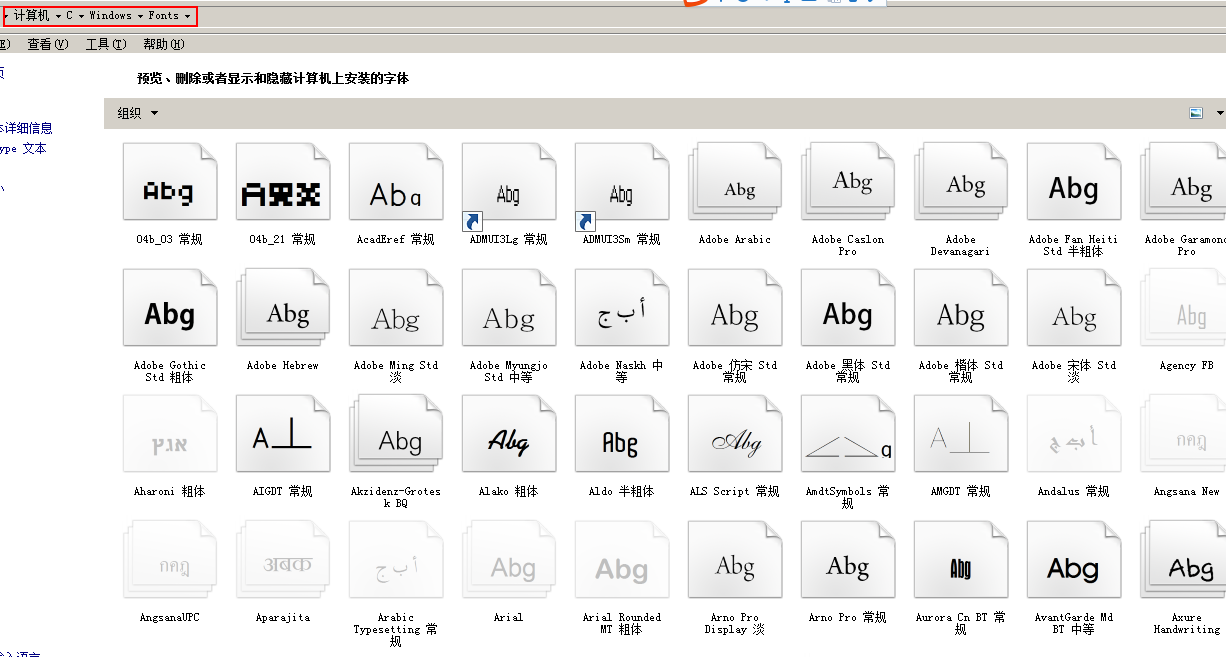Select Adobe 仿宋 Std 常规 font
The image size is (1226, 657).
click(x=734, y=308)
